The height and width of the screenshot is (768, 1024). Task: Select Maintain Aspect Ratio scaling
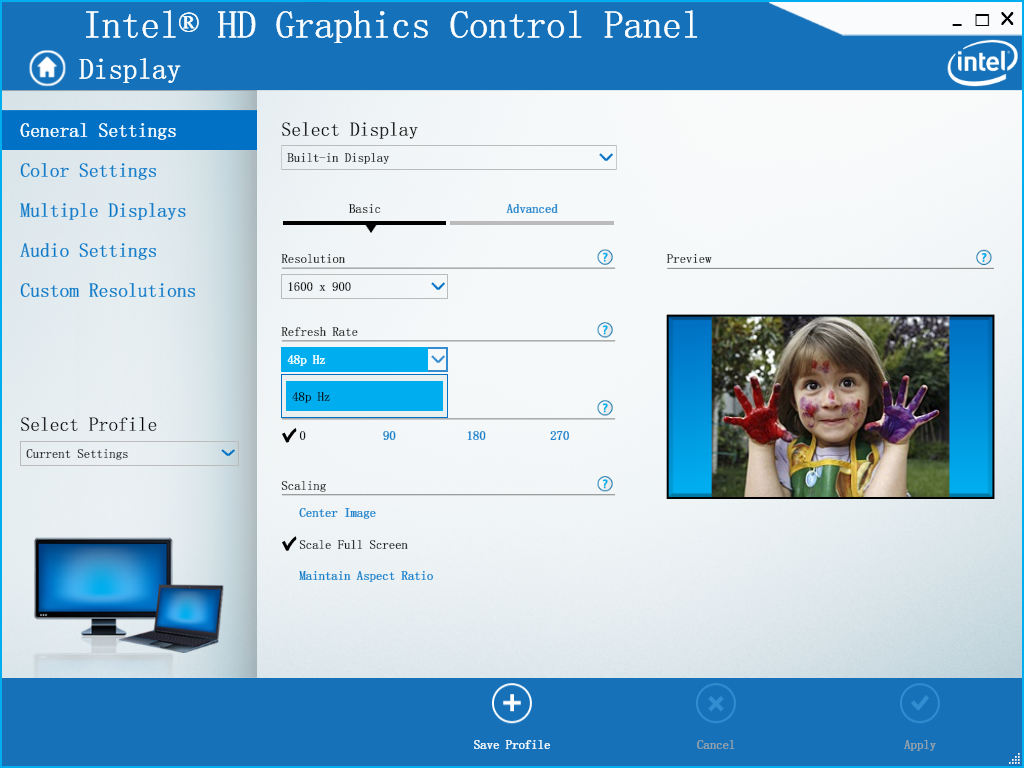tap(365, 576)
